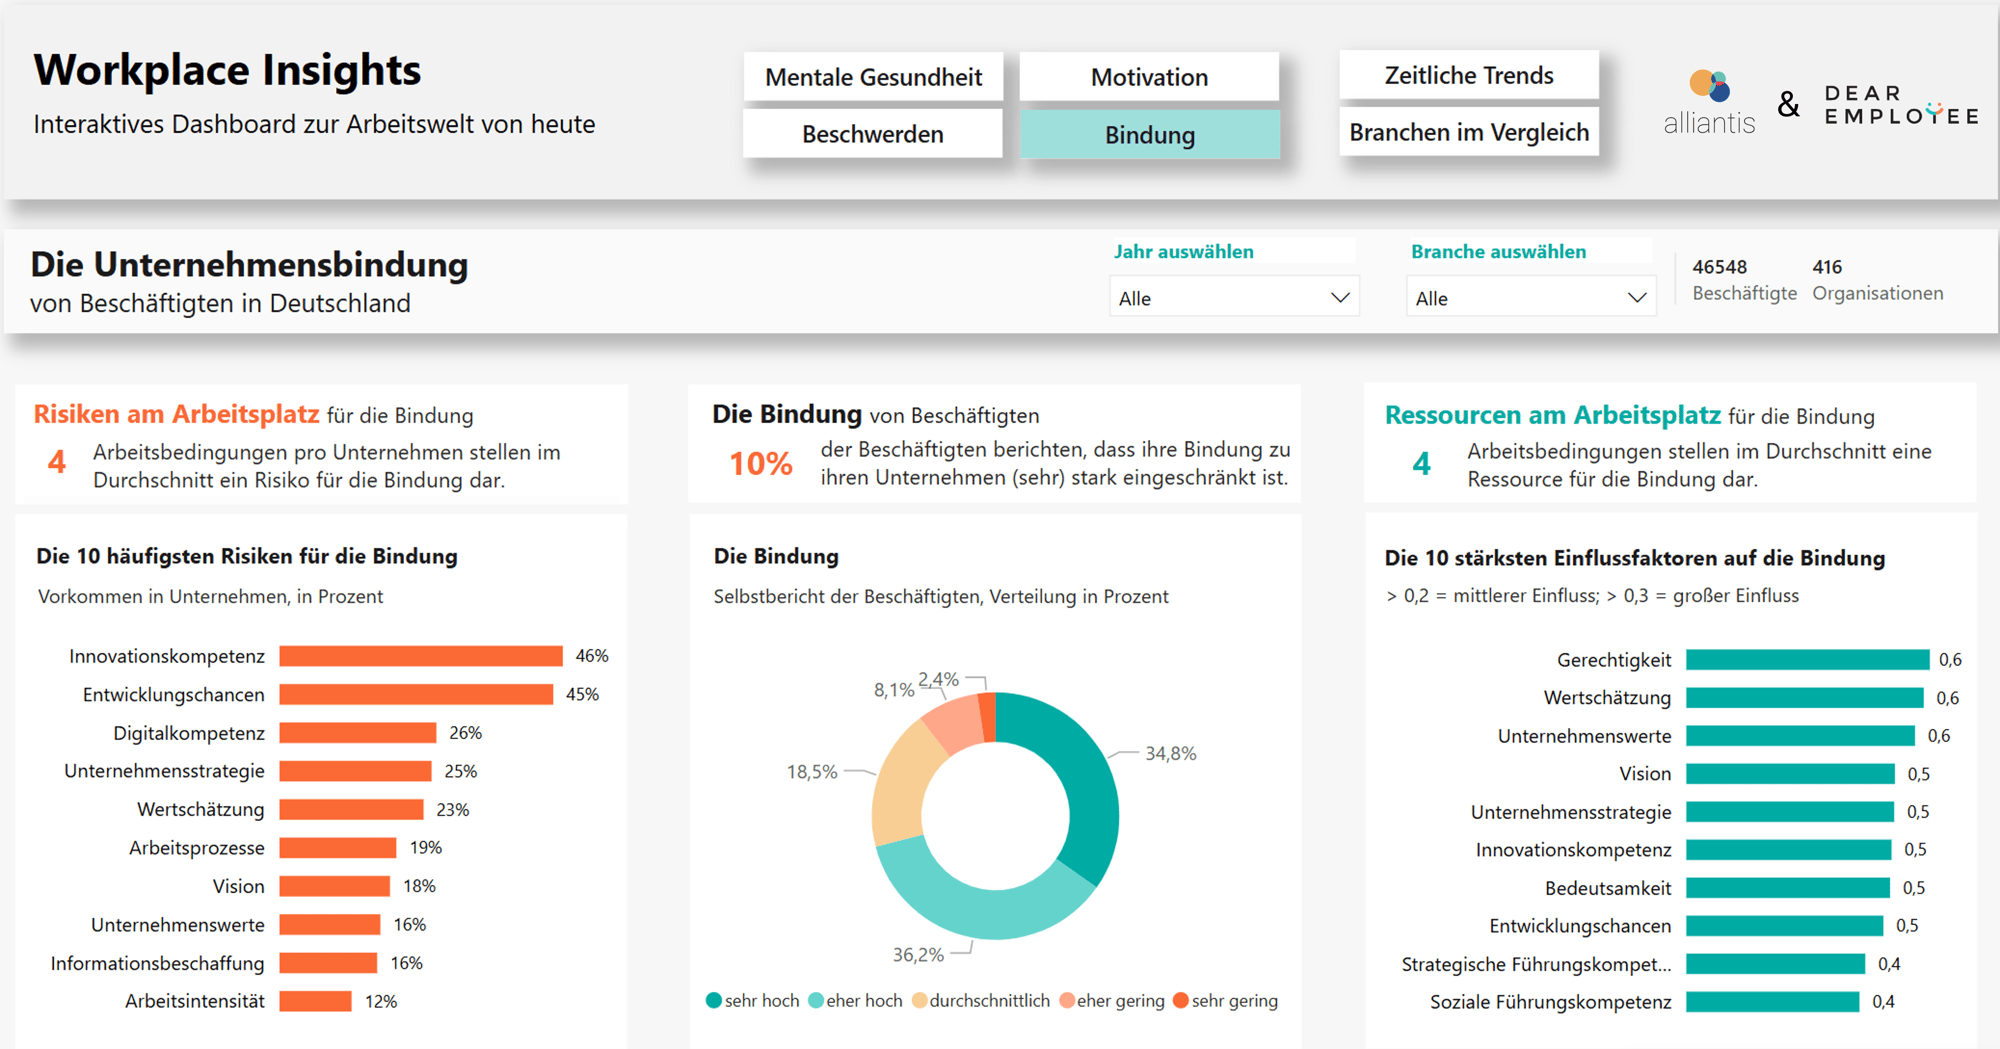
Task: Click the Vision 18% risk bar
Action: 335,886
